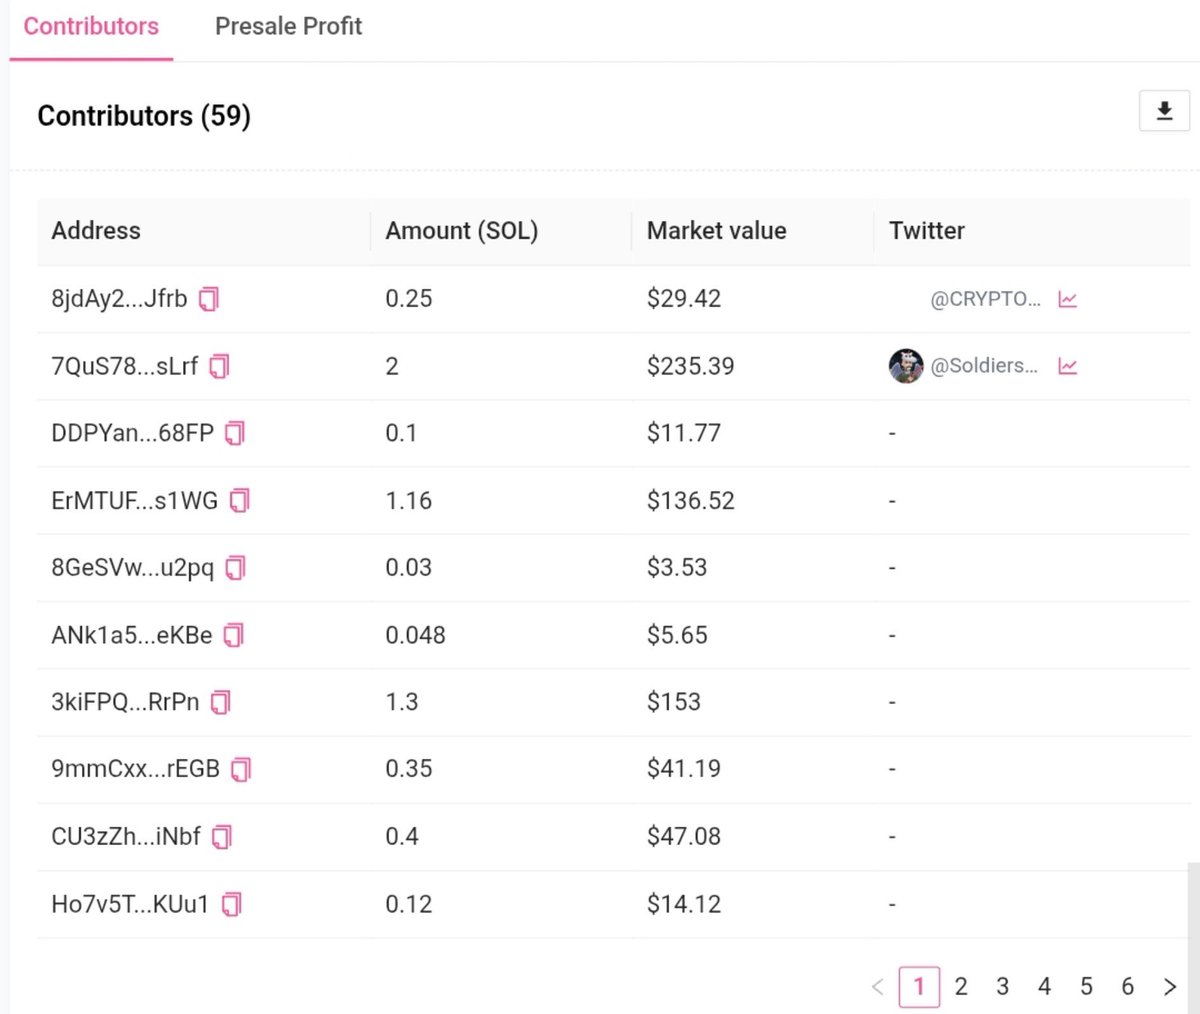Go to next page arrow

coord(1169,987)
